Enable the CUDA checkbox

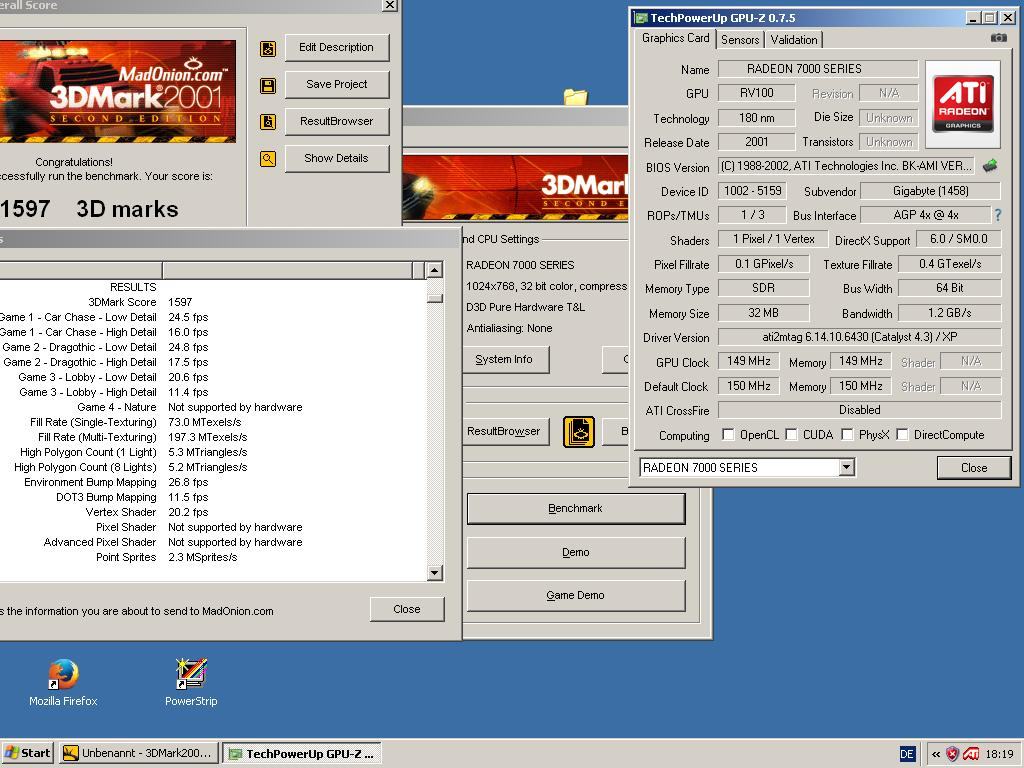point(791,435)
